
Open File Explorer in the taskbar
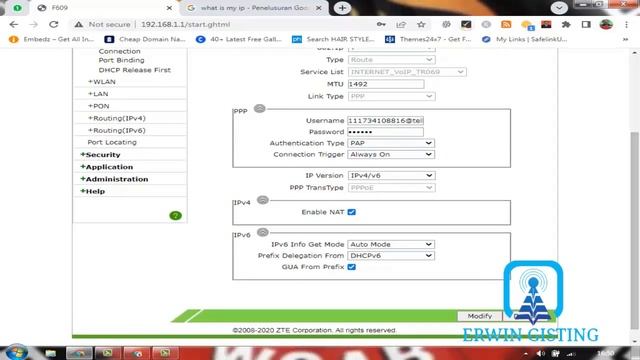click(51, 353)
